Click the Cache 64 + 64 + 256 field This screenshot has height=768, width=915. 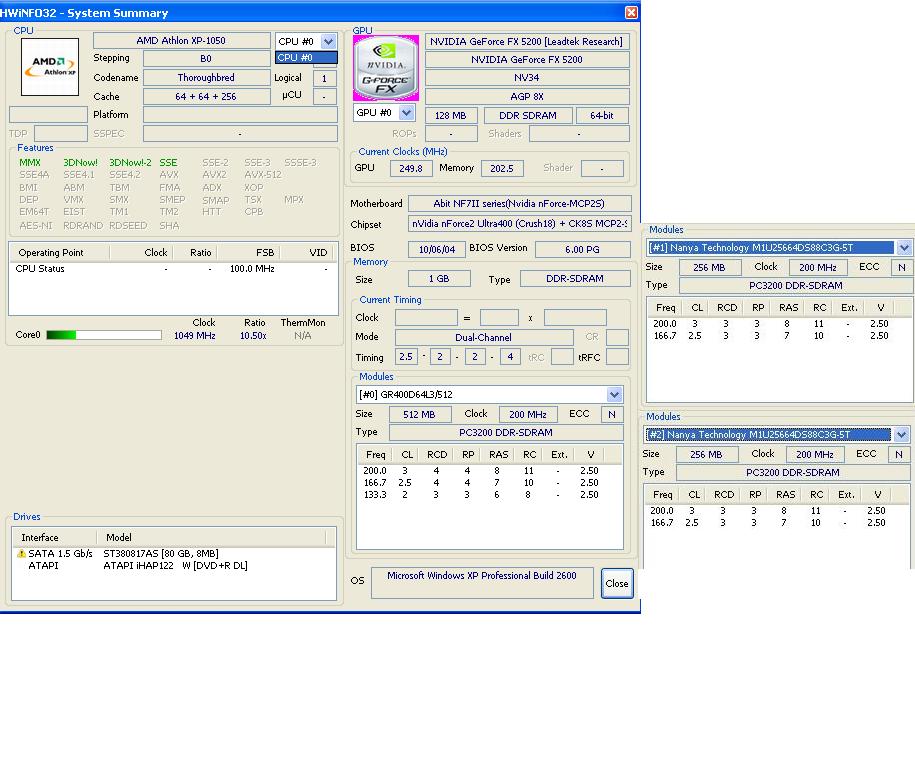pyautogui.click(x=206, y=96)
